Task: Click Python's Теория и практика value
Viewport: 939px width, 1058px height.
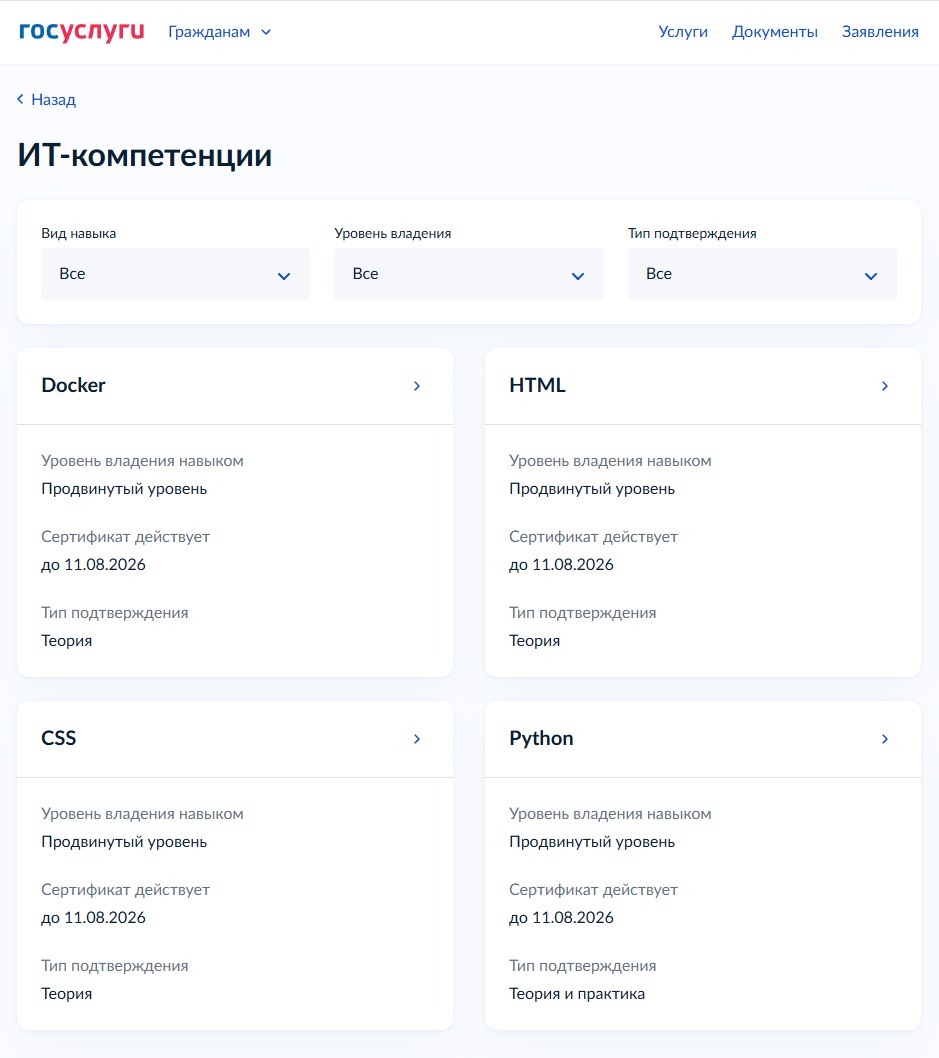Action: (577, 994)
